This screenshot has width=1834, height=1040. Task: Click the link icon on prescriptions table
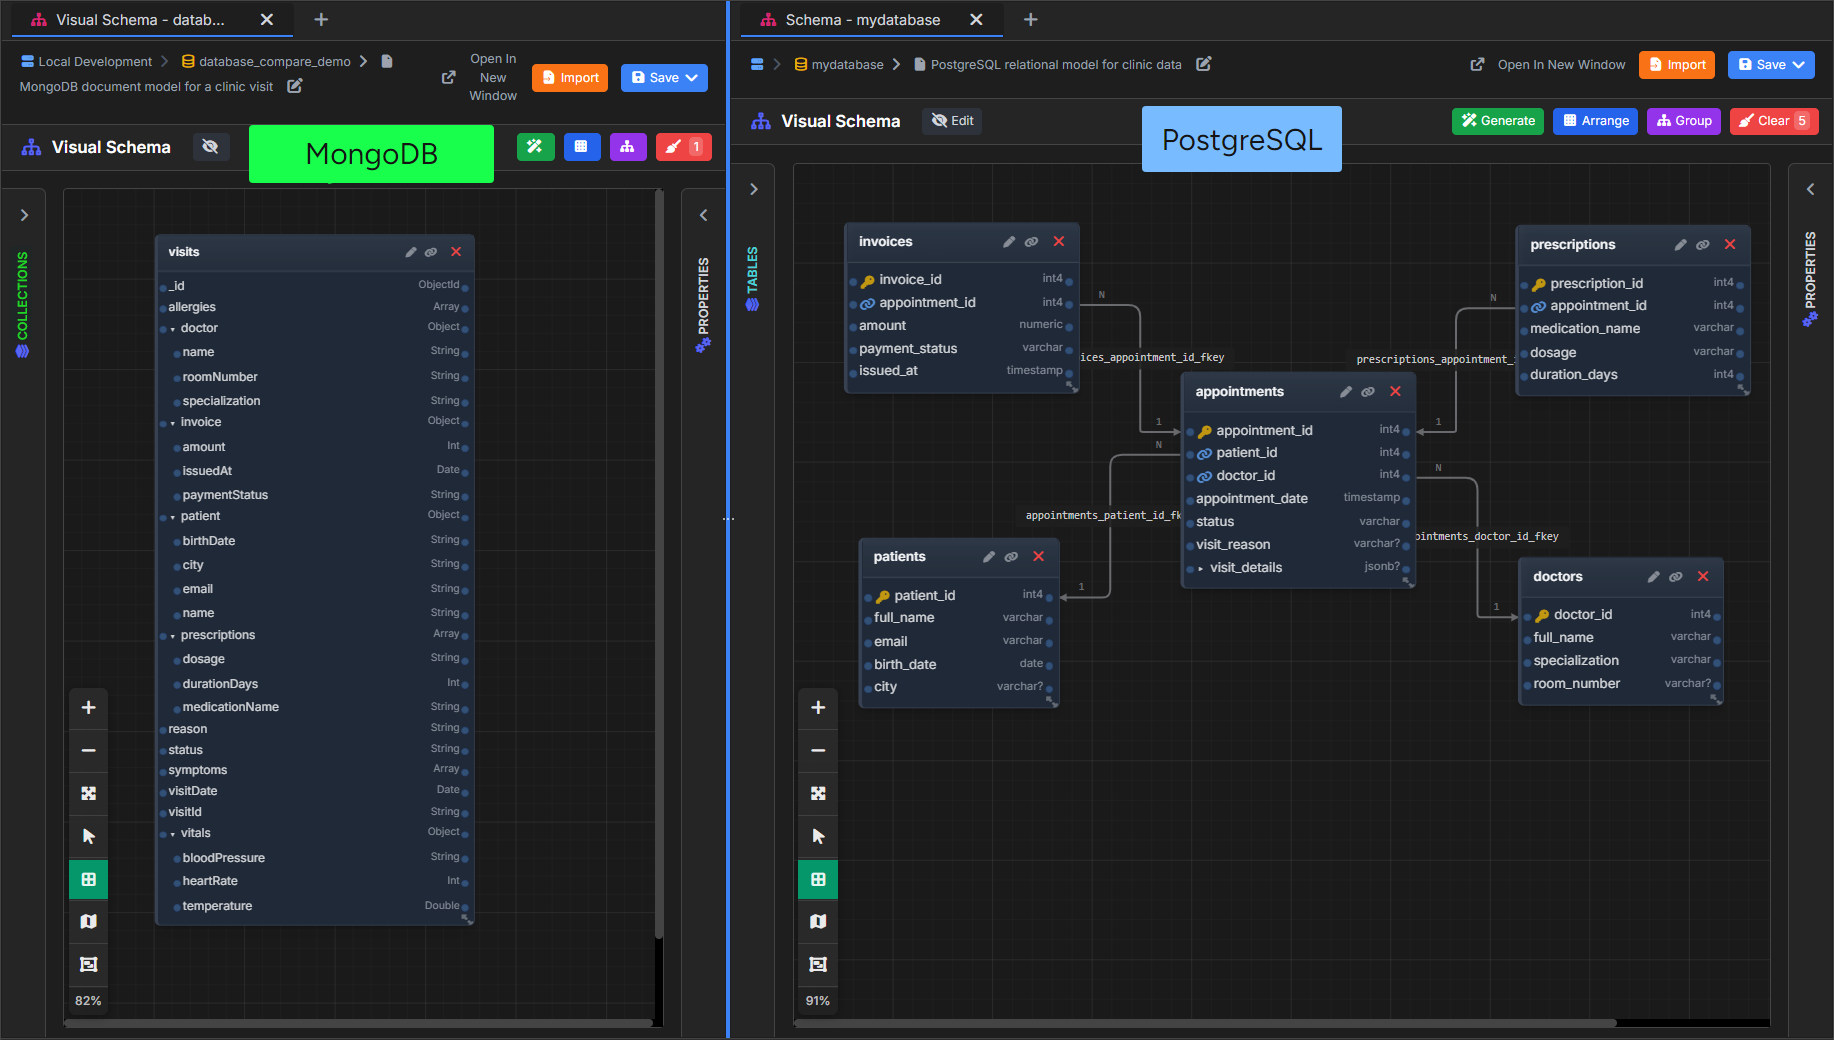tap(1703, 245)
